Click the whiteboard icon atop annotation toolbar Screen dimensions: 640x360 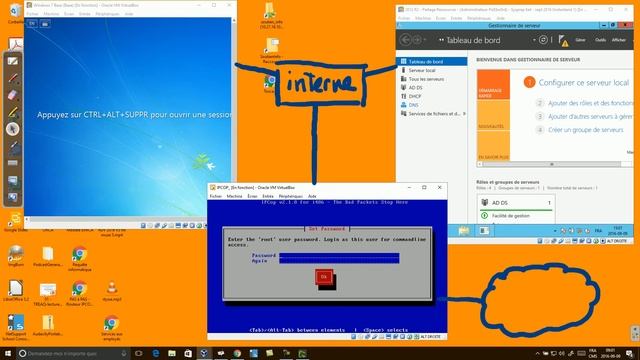pos(13,61)
